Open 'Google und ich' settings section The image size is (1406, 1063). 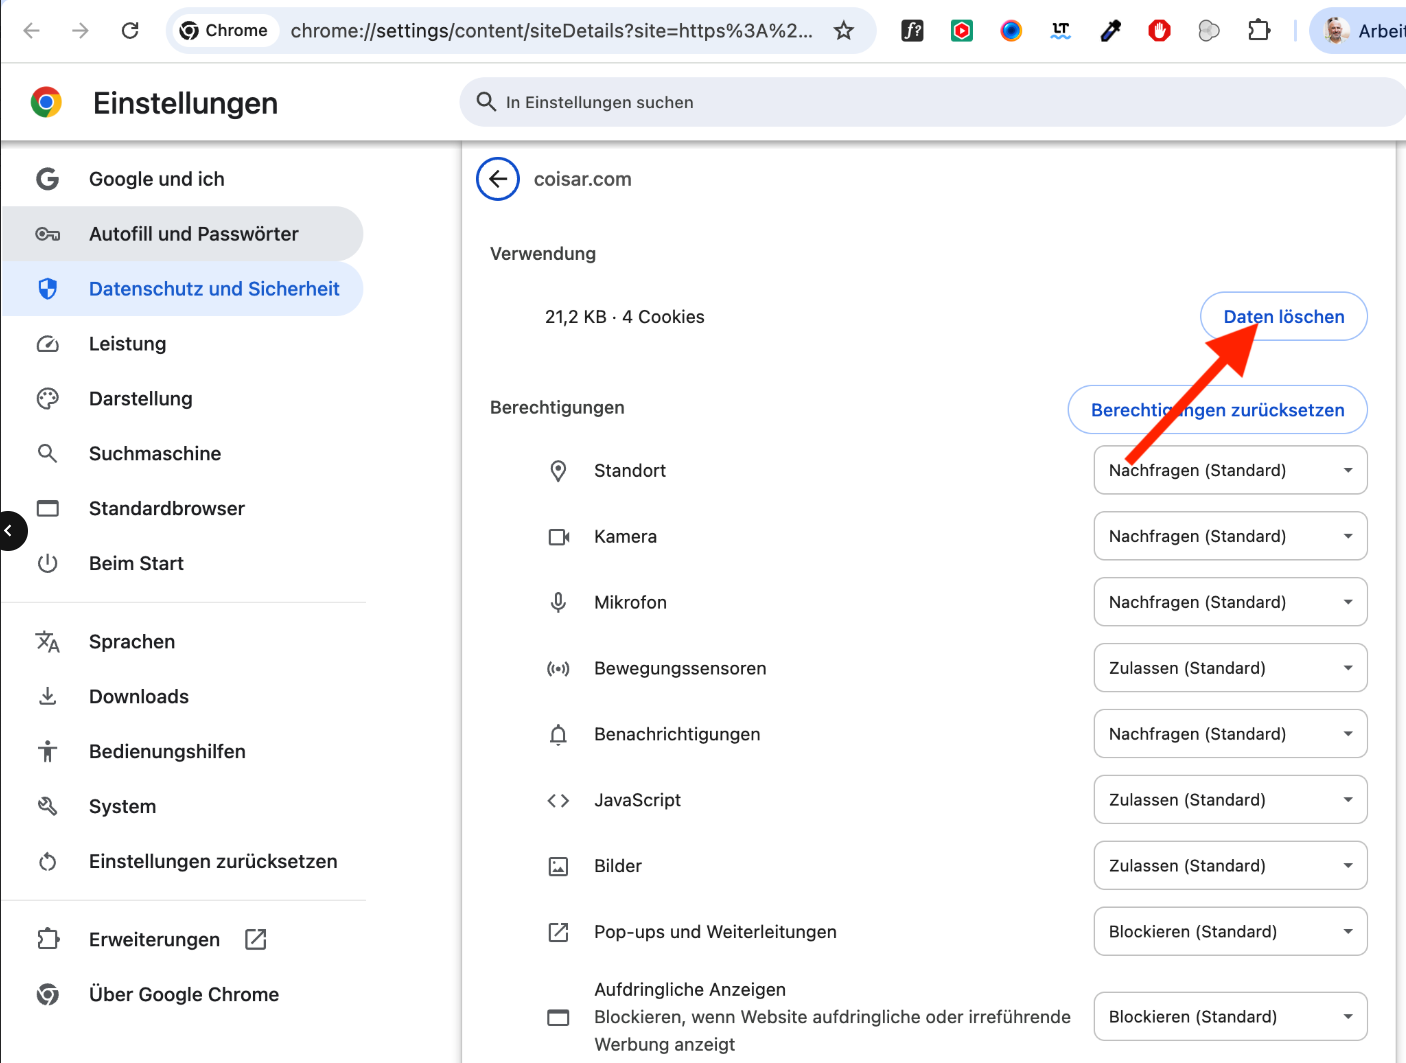pyautogui.click(x=183, y=179)
